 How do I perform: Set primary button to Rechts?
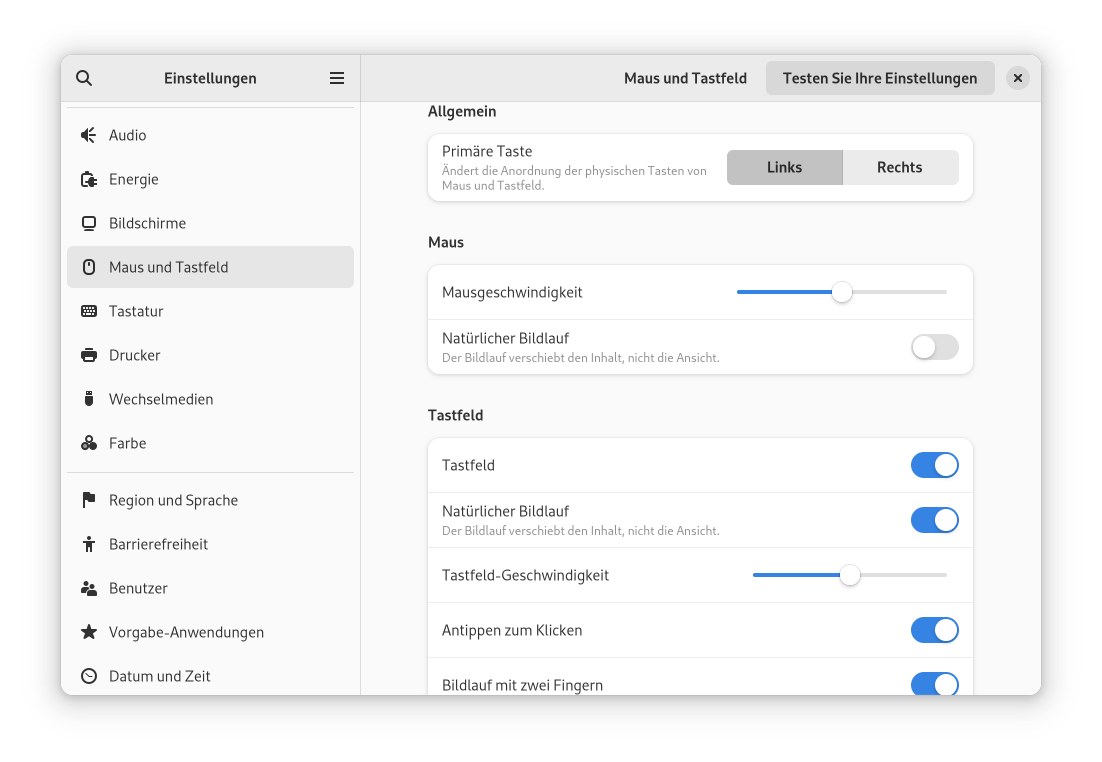899,167
